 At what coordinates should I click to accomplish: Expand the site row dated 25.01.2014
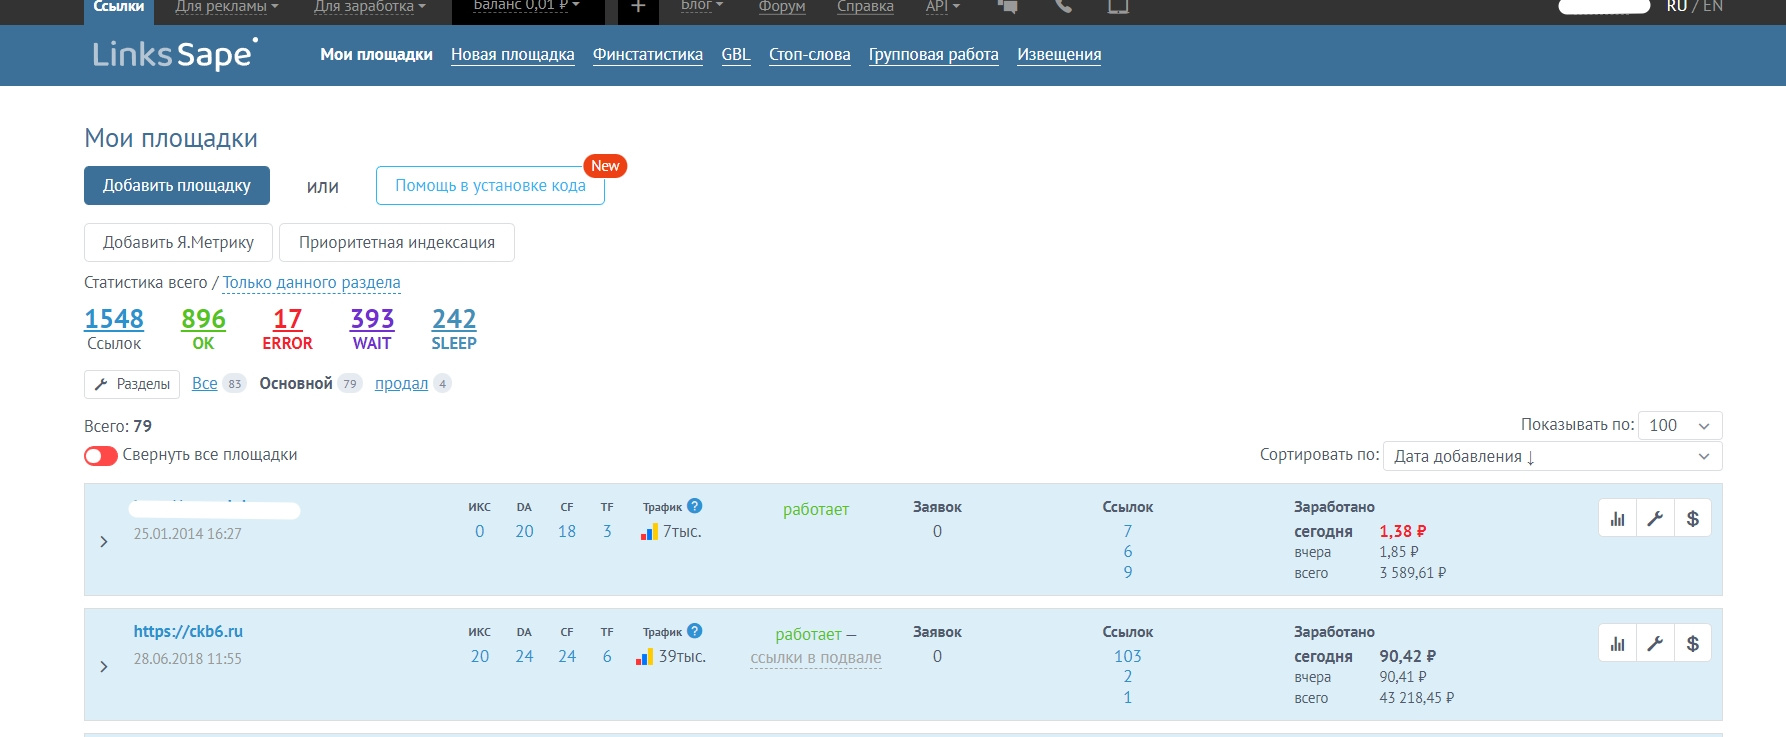pyautogui.click(x=104, y=541)
